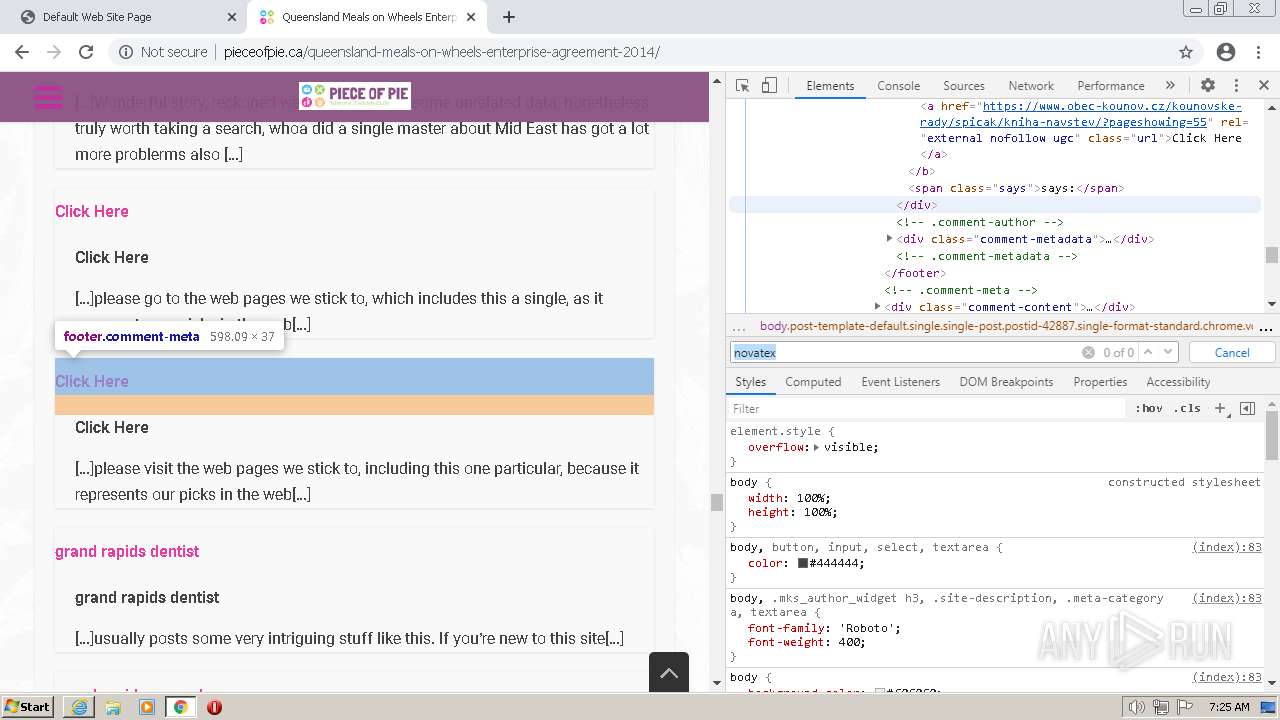Viewport: 1280px width, 720px height.
Task: Open the volume control in system tray
Action: click(x=1136, y=707)
